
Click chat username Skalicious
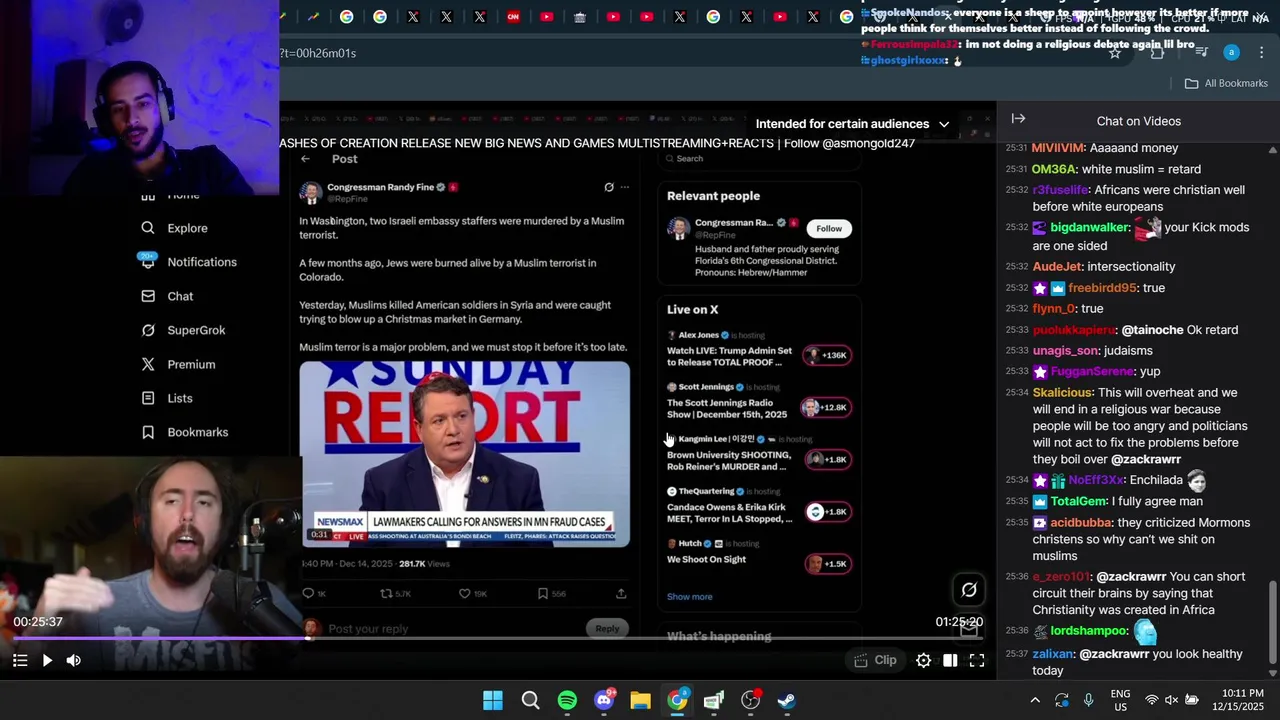pos(1062,393)
